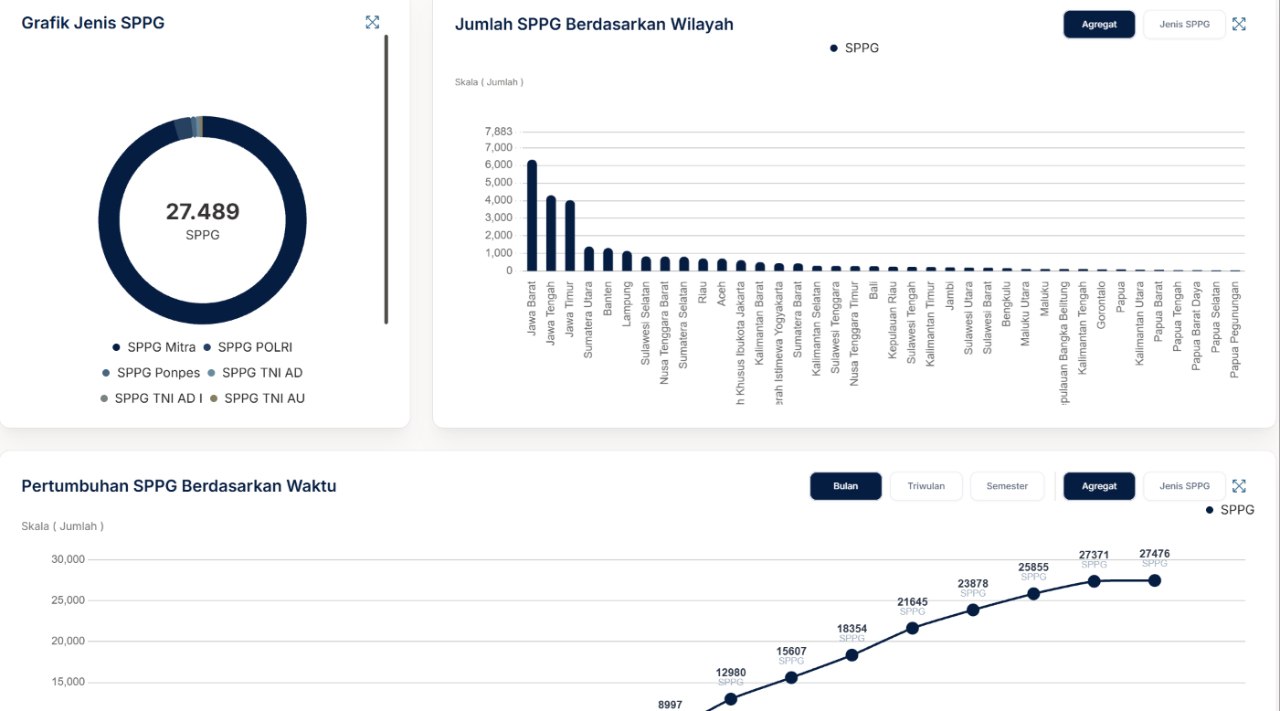Toggle SPPG legend in the Pertumbuhan chart
The height and width of the screenshot is (711, 1280).
[1230, 510]
